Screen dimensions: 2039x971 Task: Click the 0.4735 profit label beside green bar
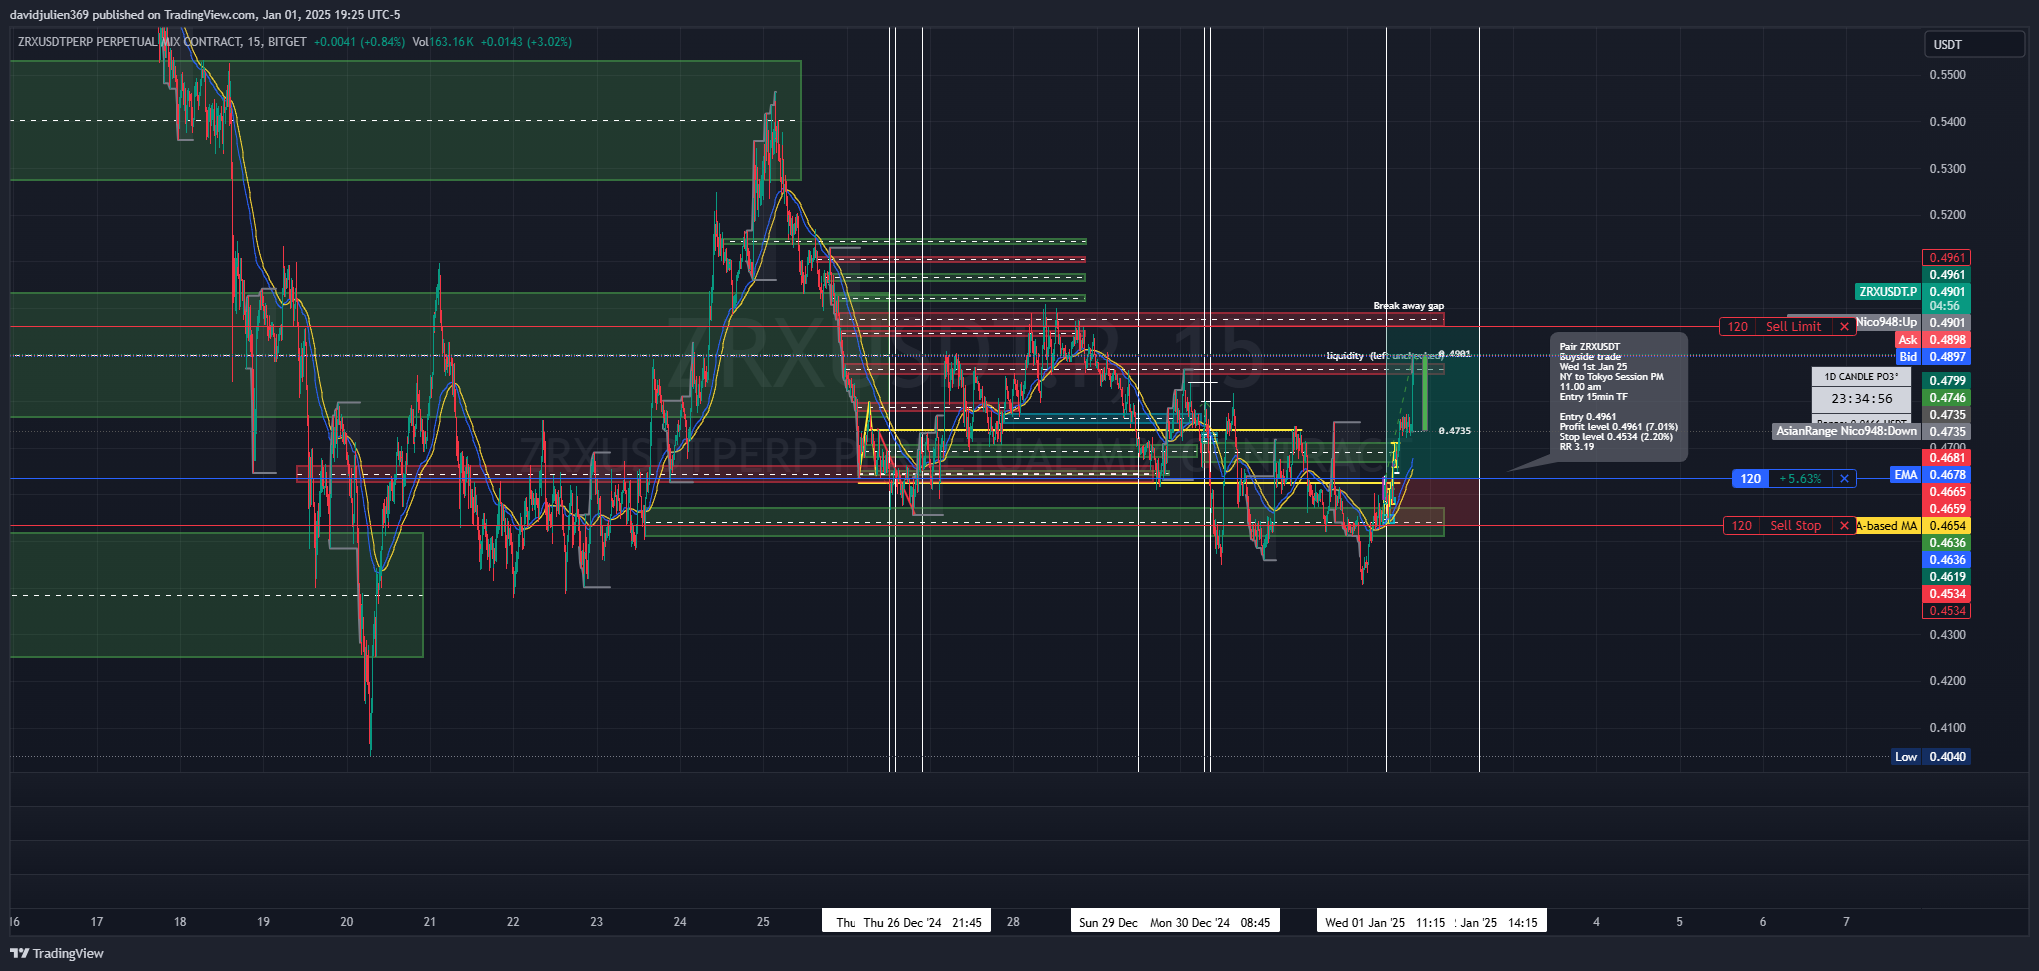1454,431
